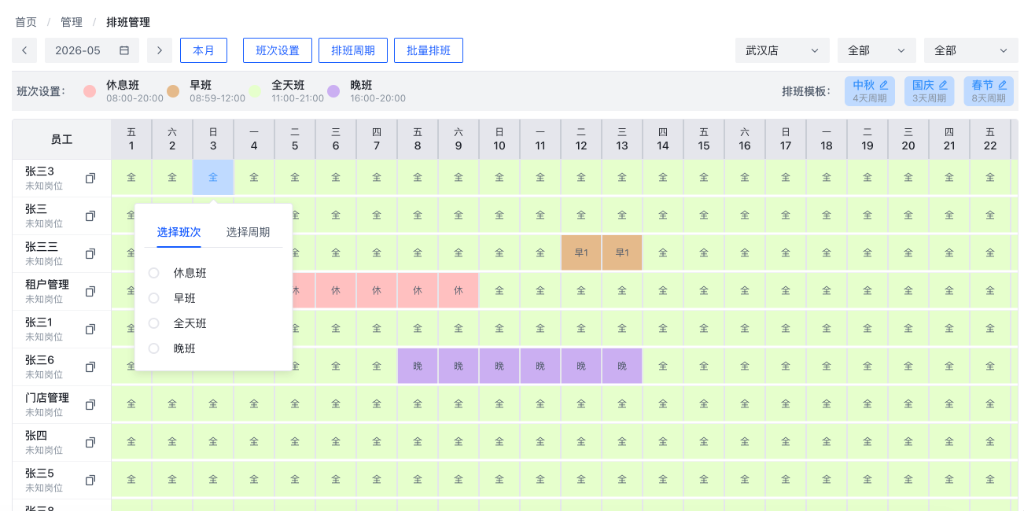This screenshot has height=511, width=1024.
Task: Click employee name 张三5
Action: tap(39, 473)
